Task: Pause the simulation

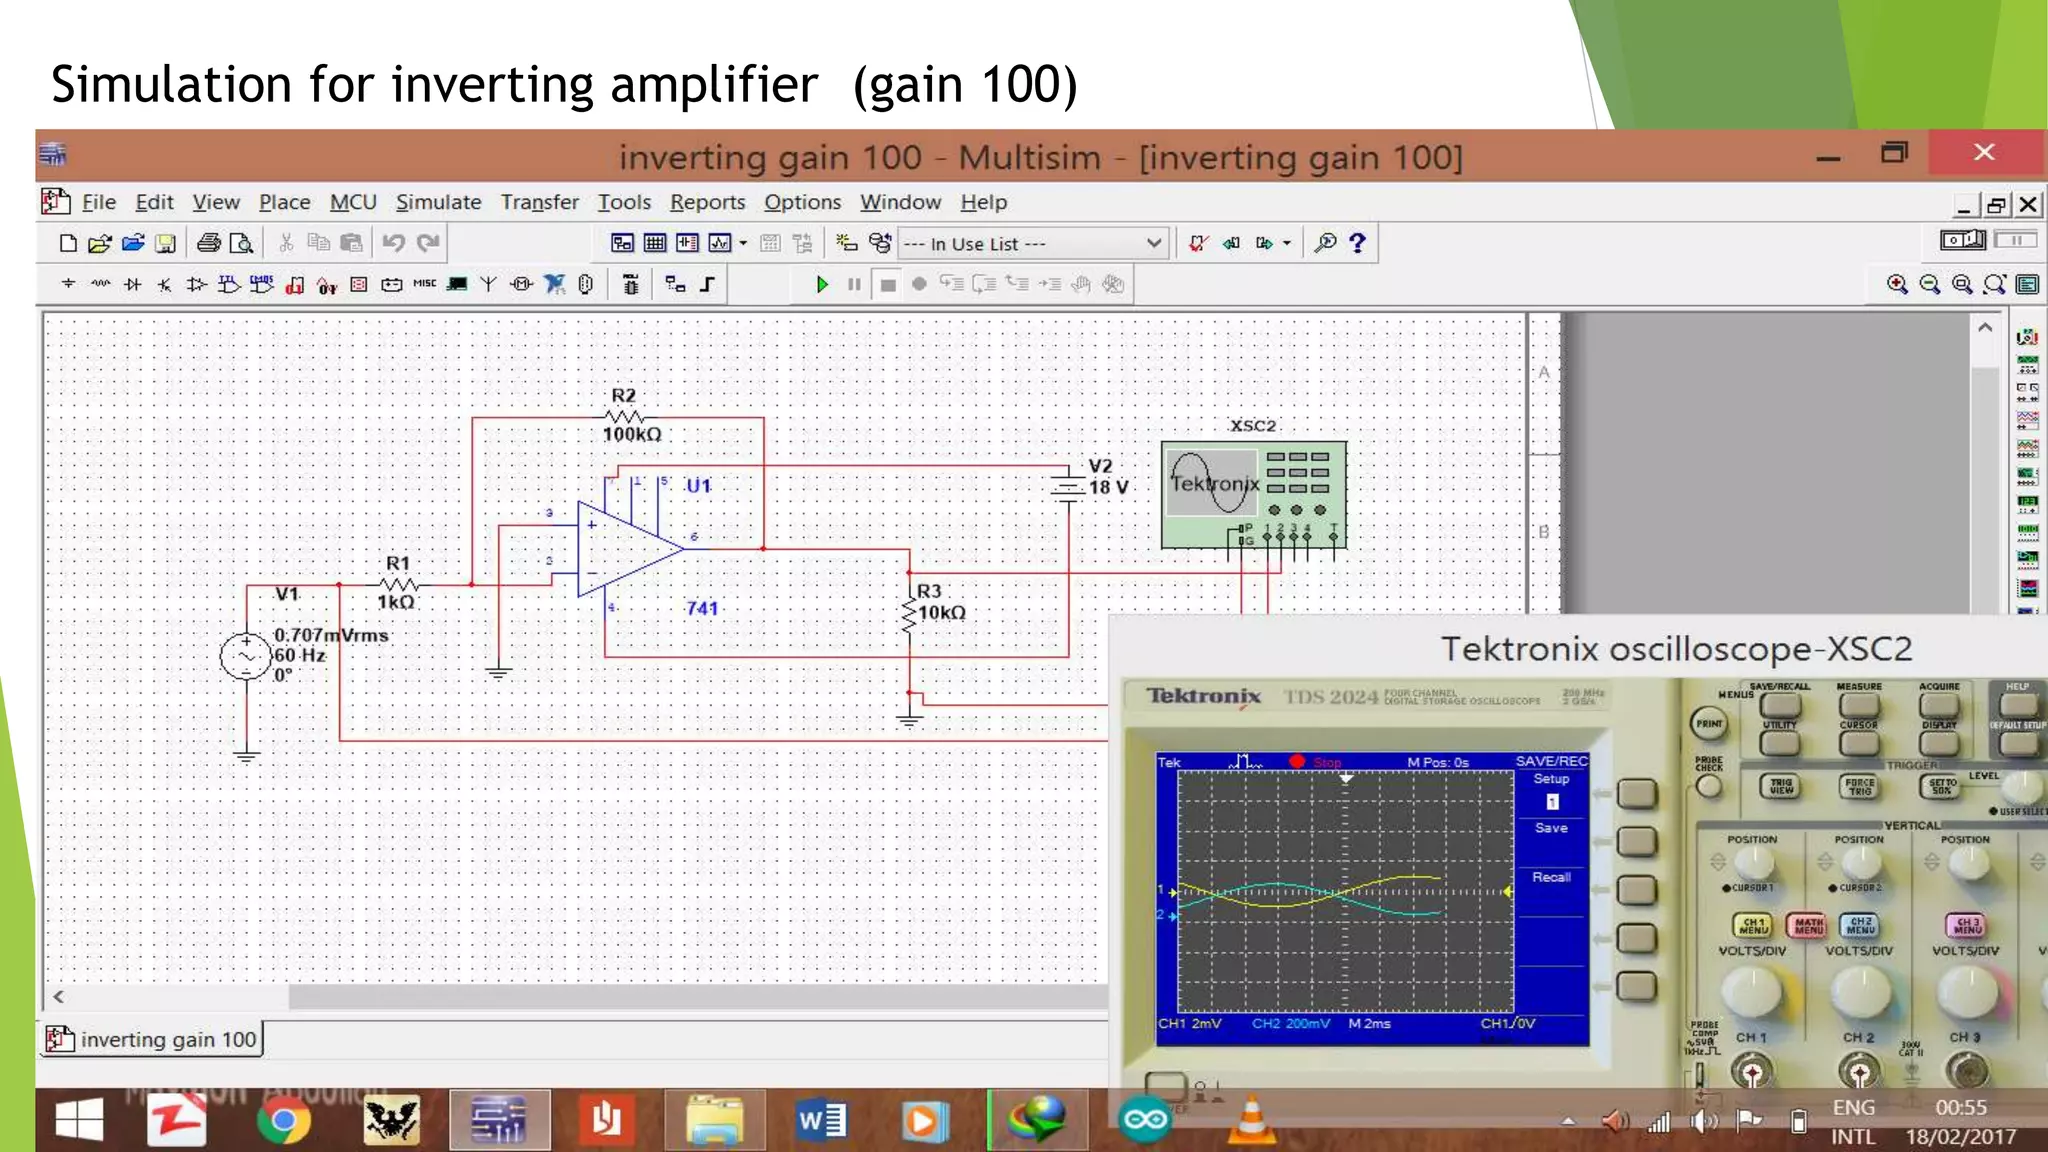Action: [x=854, y=284]
